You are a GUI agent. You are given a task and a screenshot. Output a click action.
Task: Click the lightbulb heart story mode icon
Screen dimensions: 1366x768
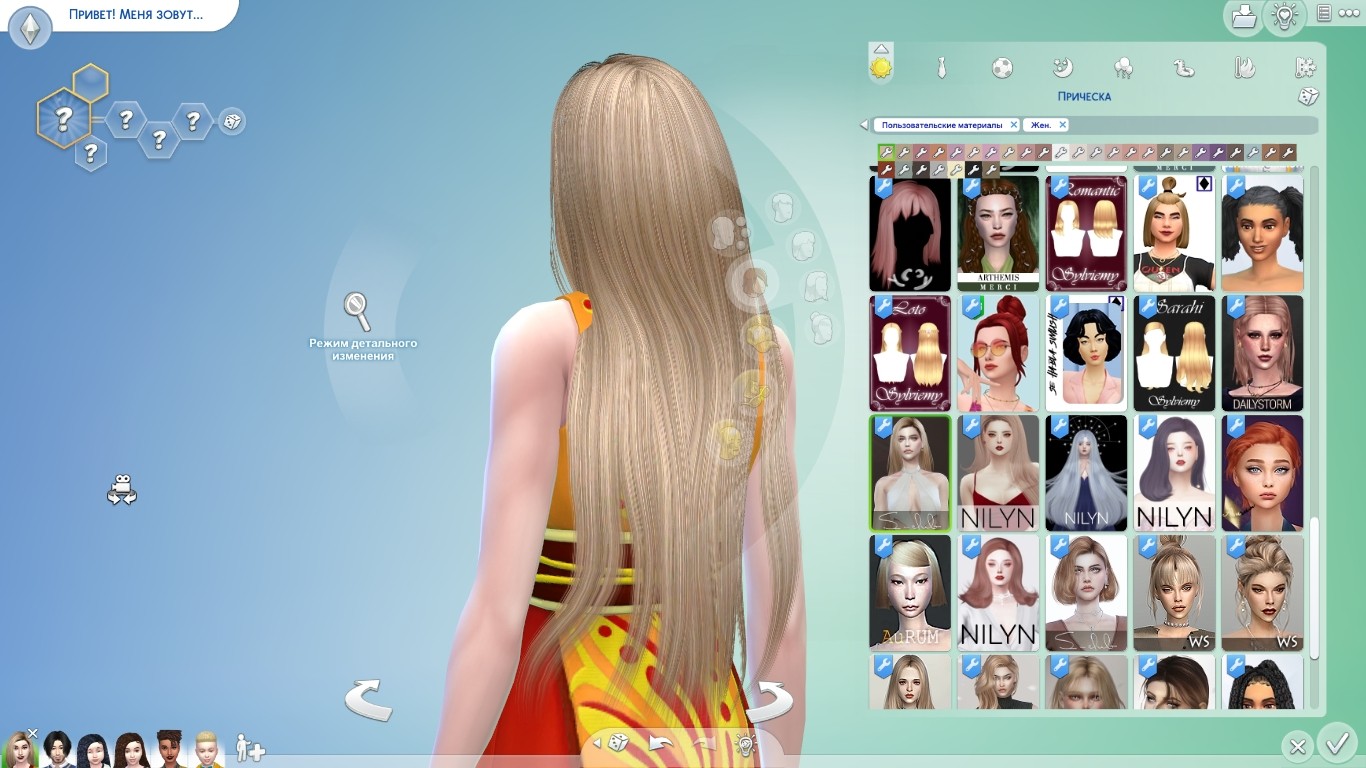tap(1284, 16)
